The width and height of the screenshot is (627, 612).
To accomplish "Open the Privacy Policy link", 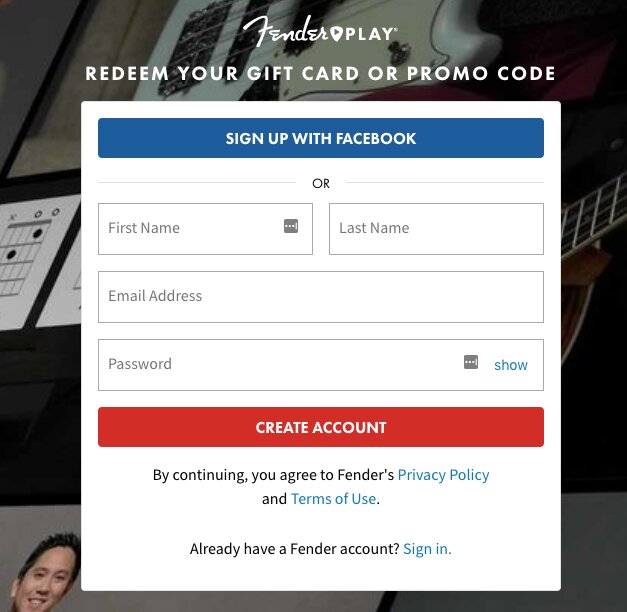I will [x=443, y=475].
